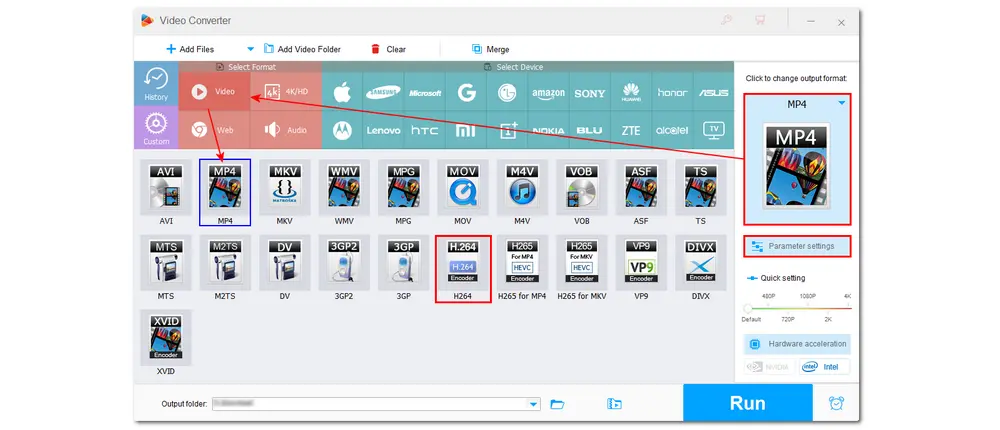Open Parameter settings

click(797, 246)
